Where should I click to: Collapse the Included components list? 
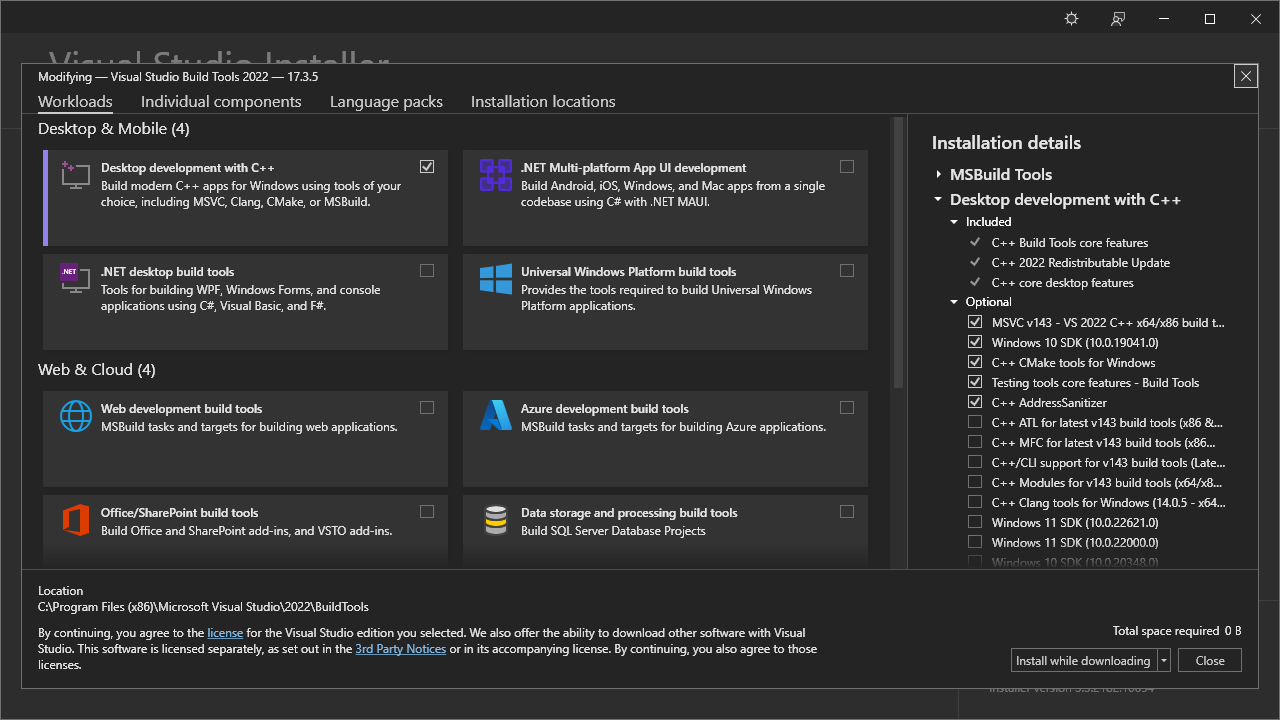point(955,222)
